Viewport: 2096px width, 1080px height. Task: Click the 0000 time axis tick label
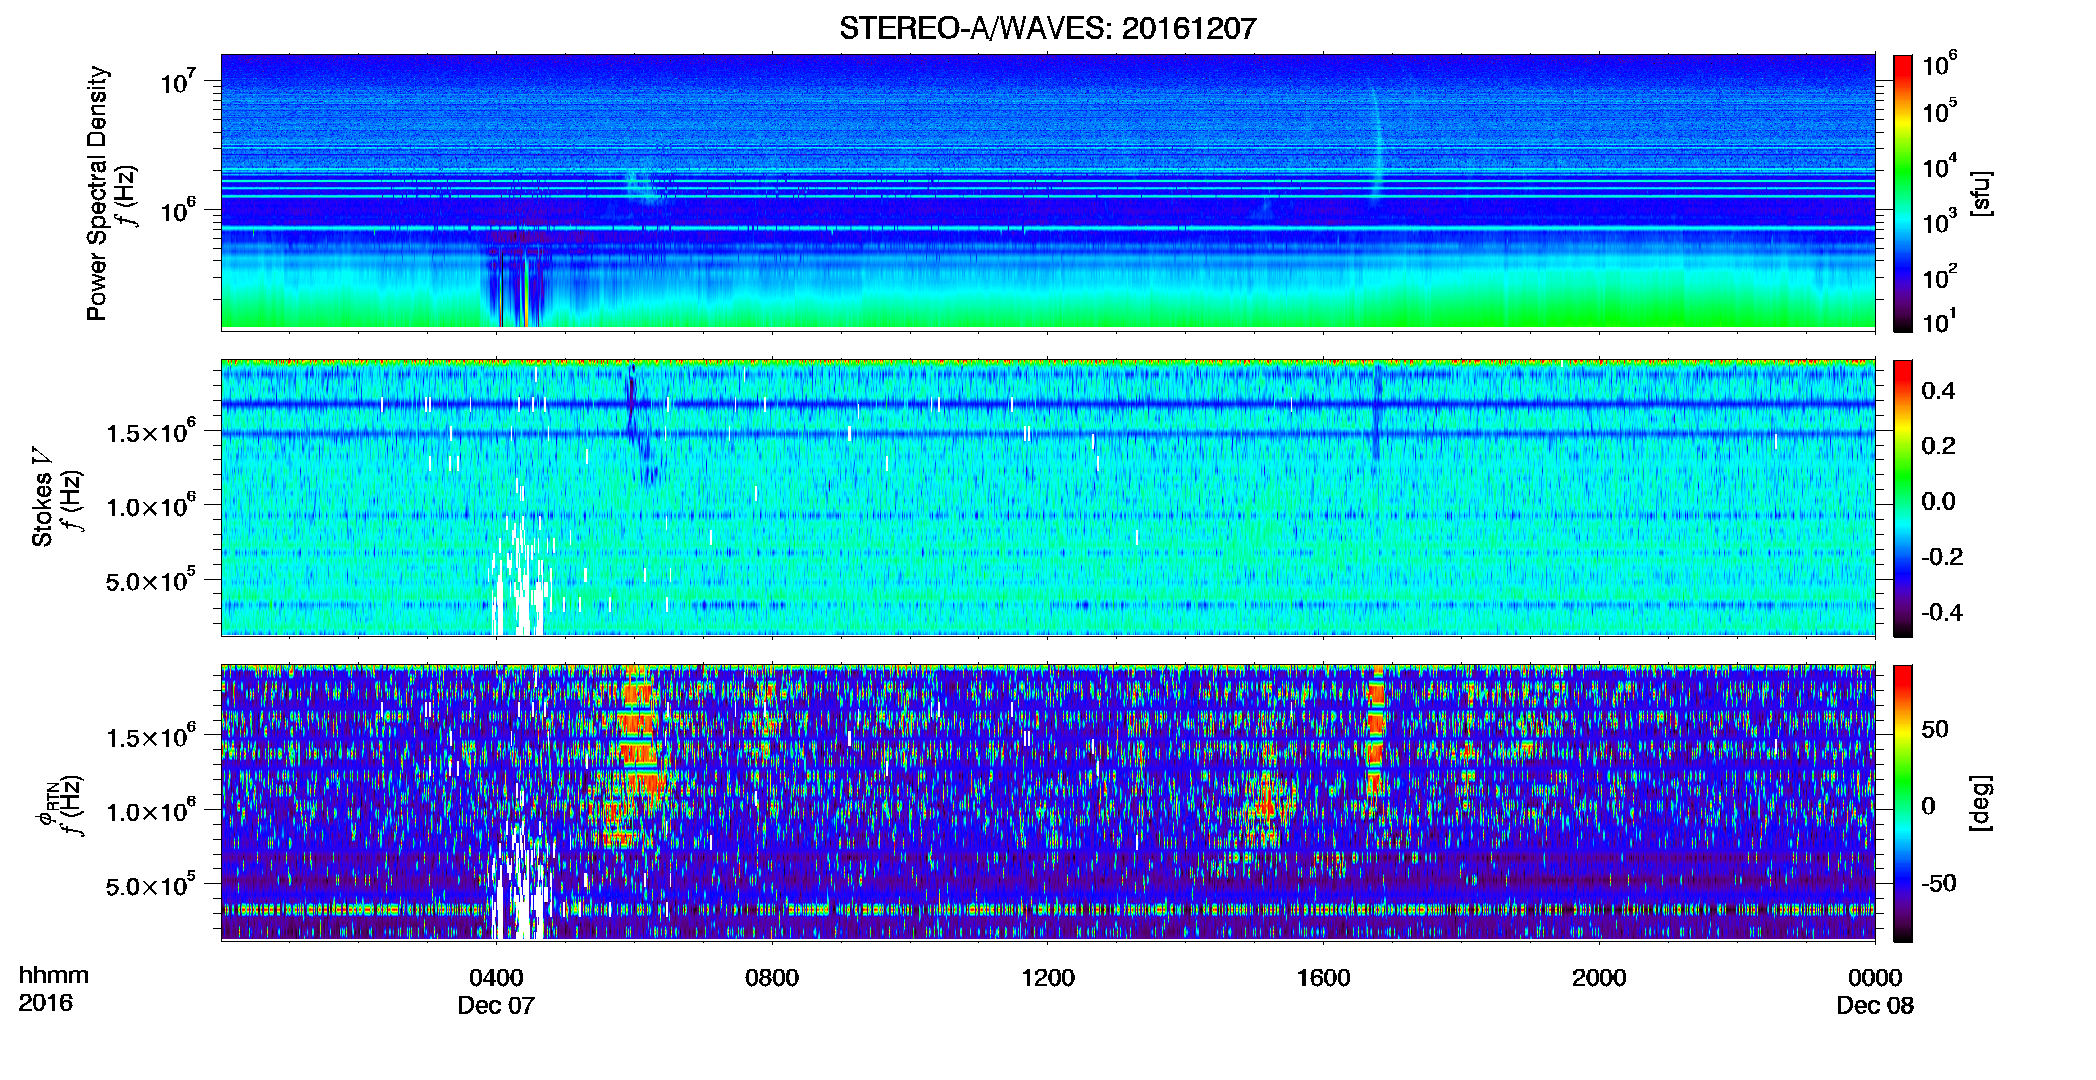click(1875, 977)
